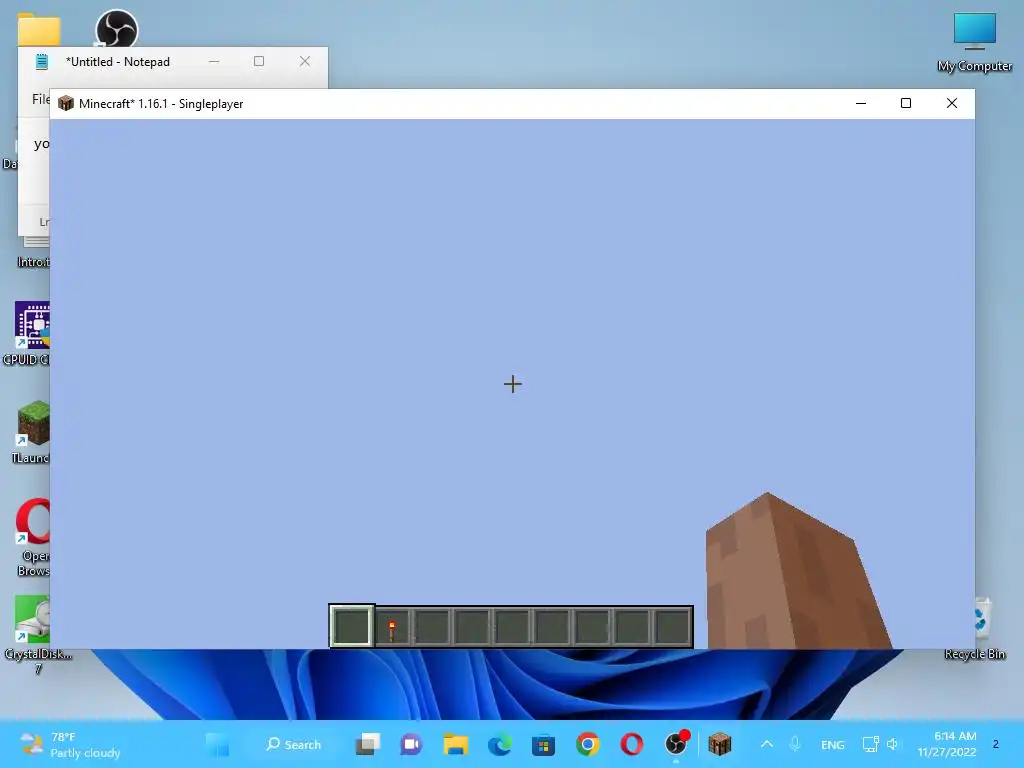Image resolution: width=1024 pixels, height=768 pixels.
Task: Minimize the Notepad window
Action: [214, 61]
